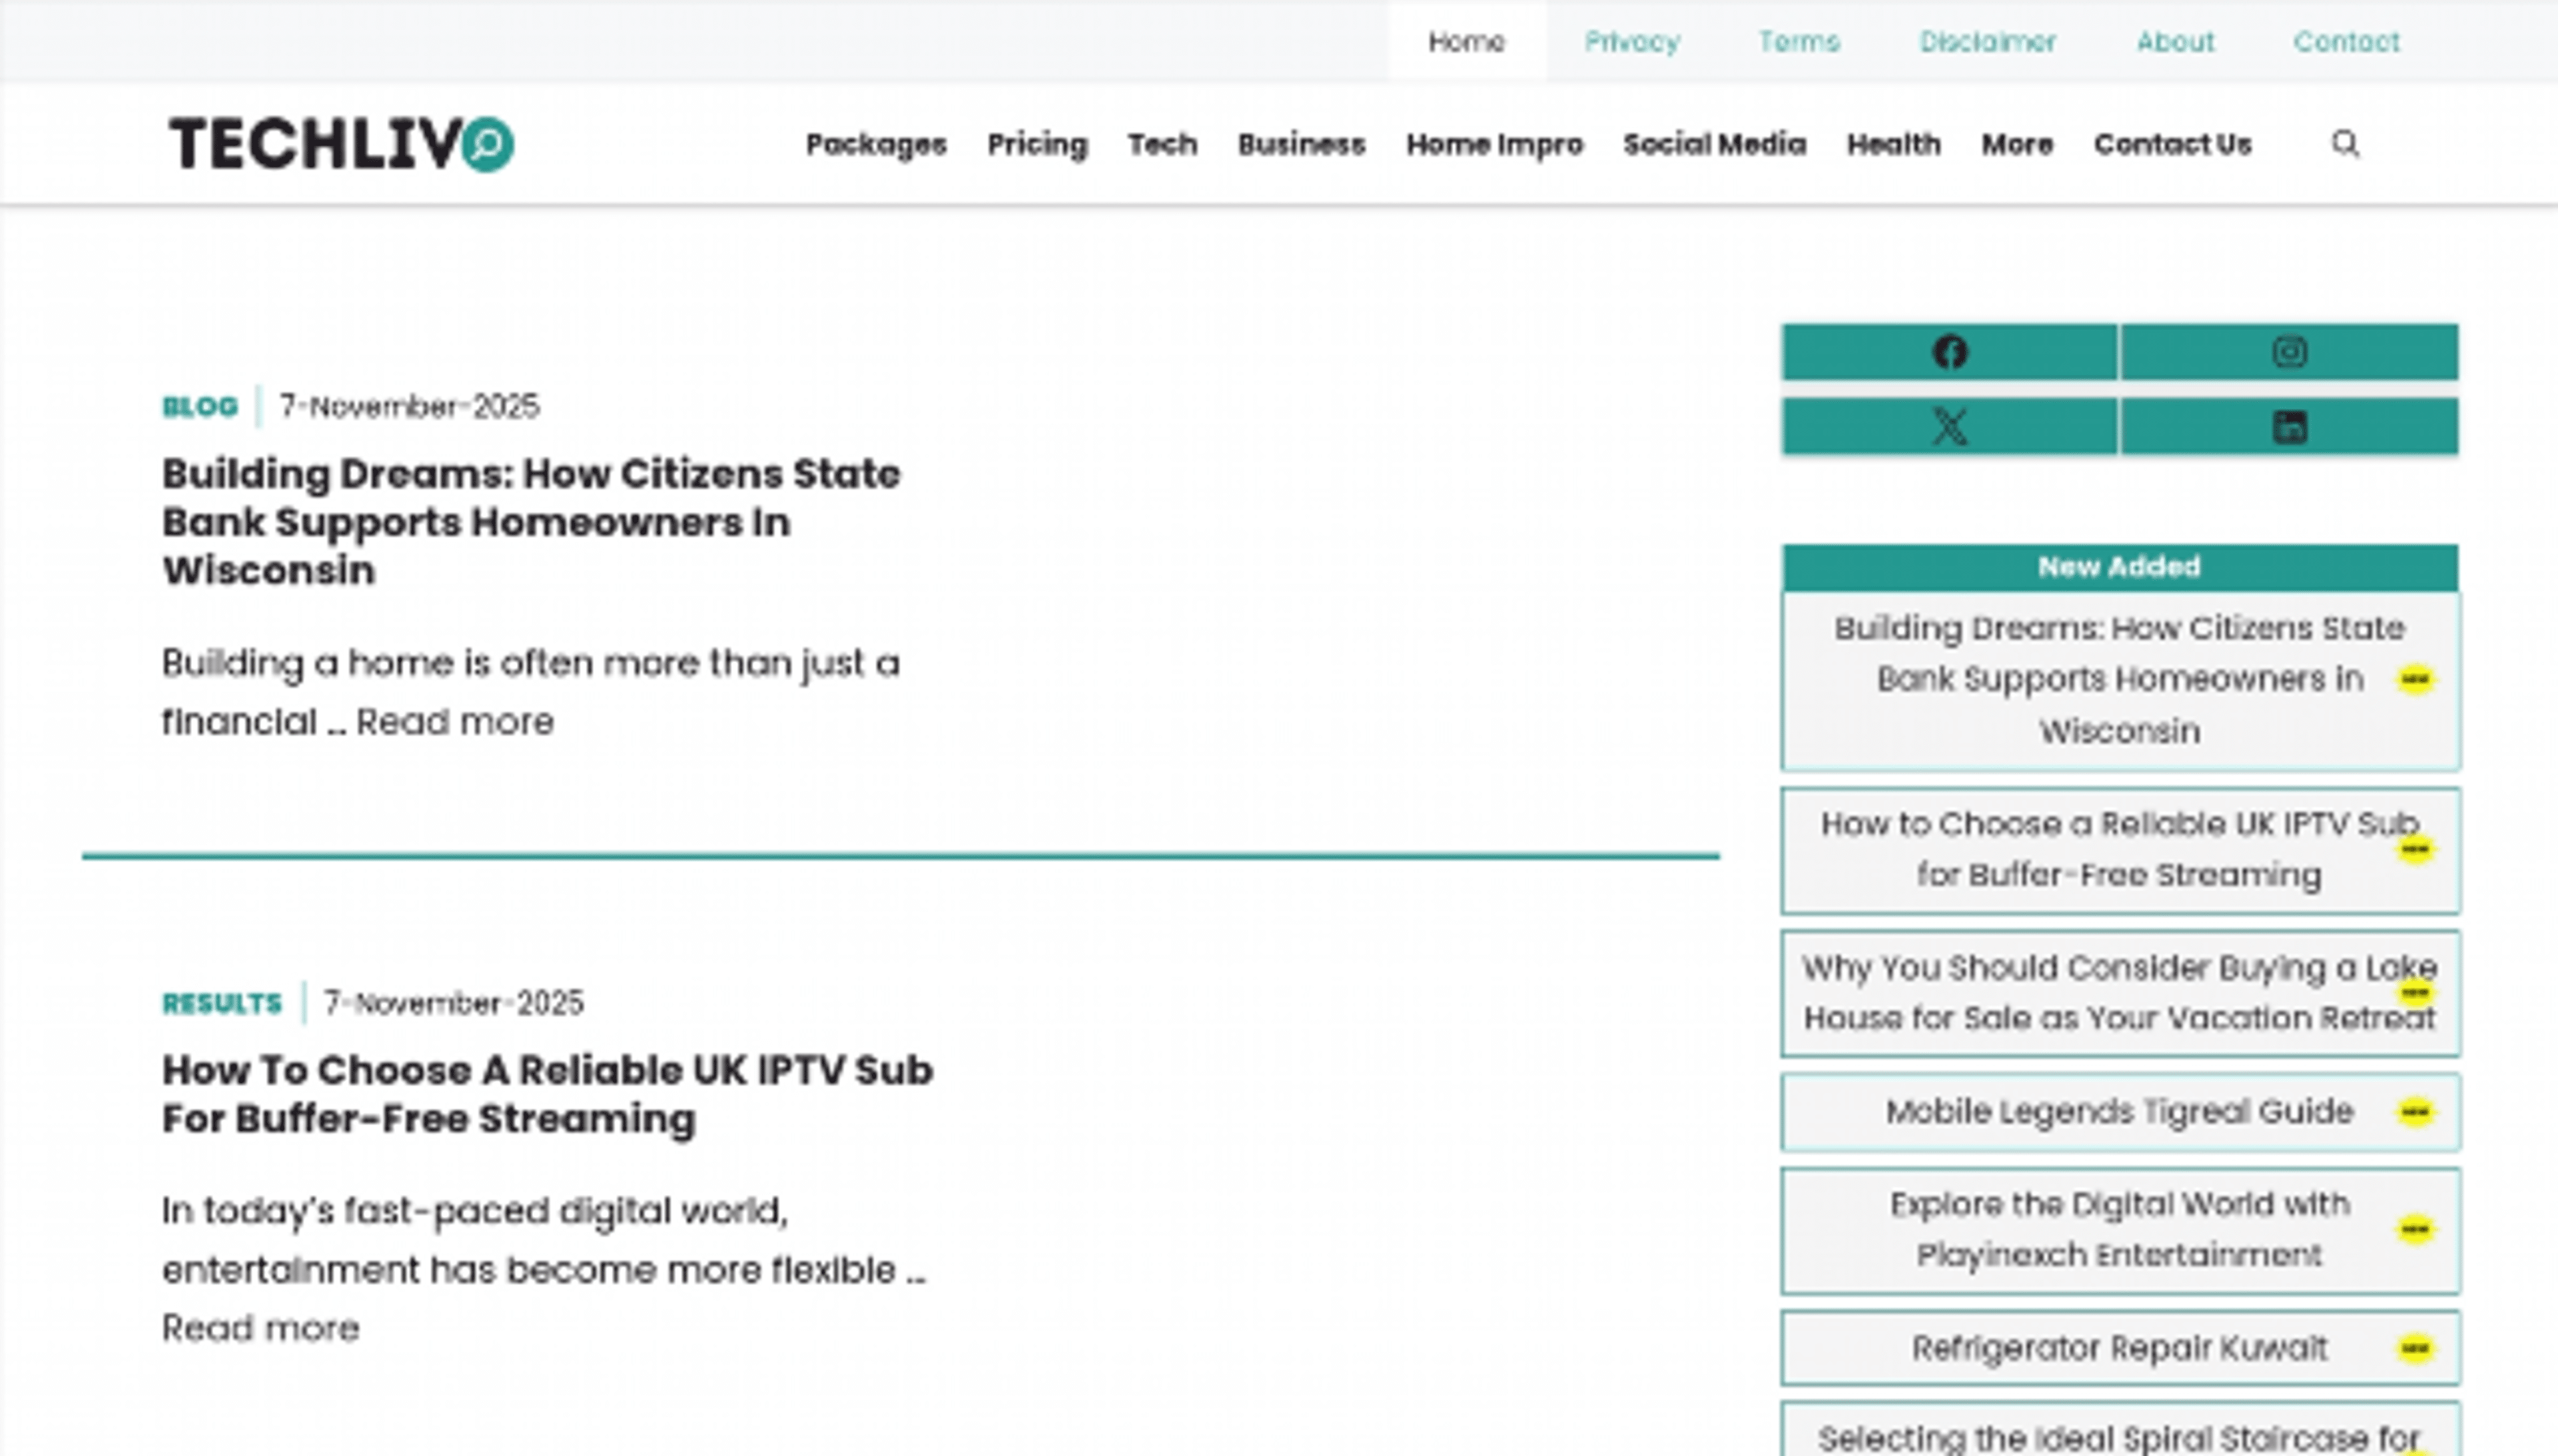Screen dimensions: 2558x1456
Task: Click Read more under Building Dreams excerpt
Action: click(455, 722)
